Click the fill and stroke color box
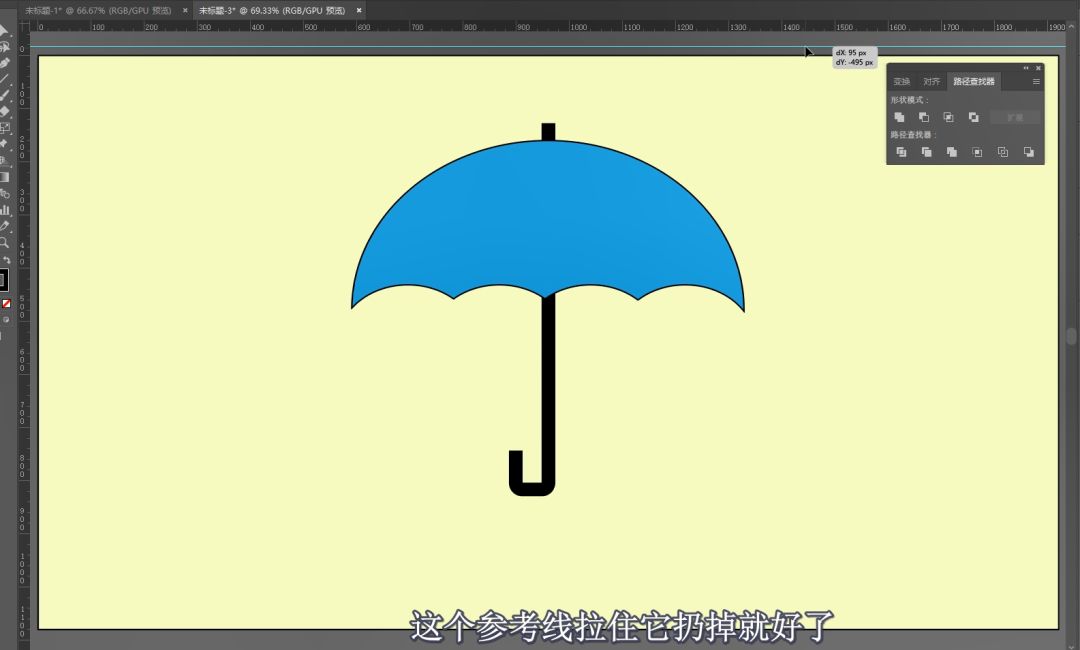 (3, 280)
